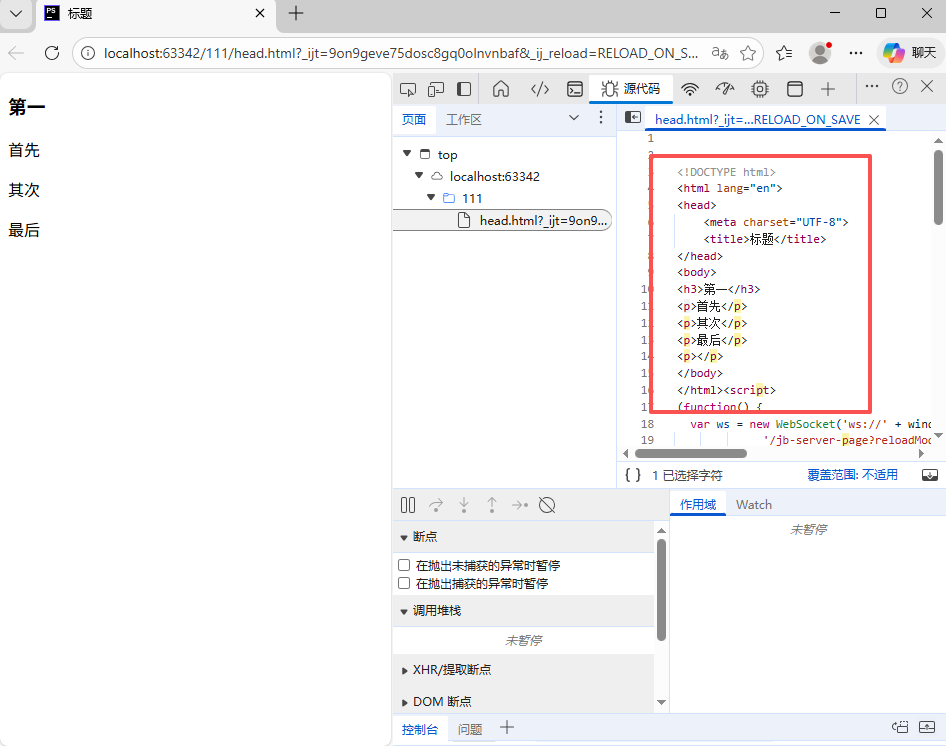
Task: Click the quick view drawer icon in status bar
Action: click(x=930, y=475)
